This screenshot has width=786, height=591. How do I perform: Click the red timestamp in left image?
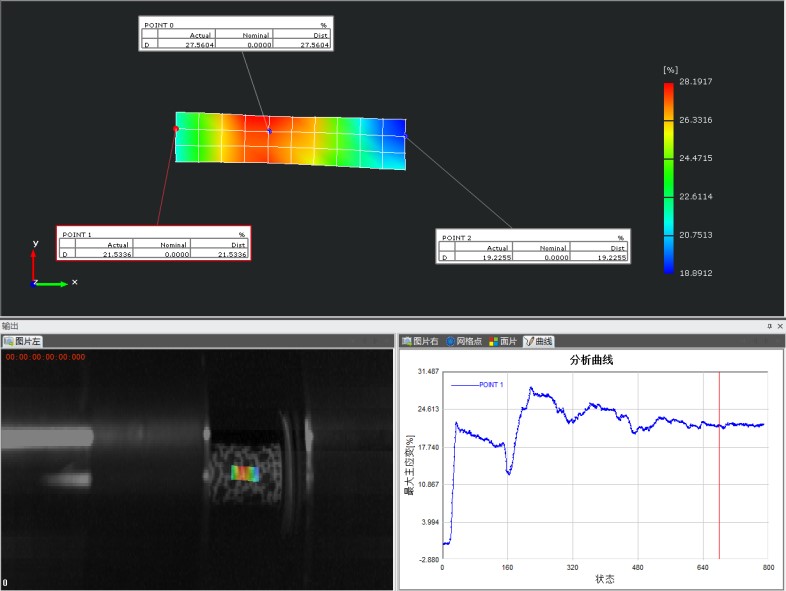click(45, 357)
